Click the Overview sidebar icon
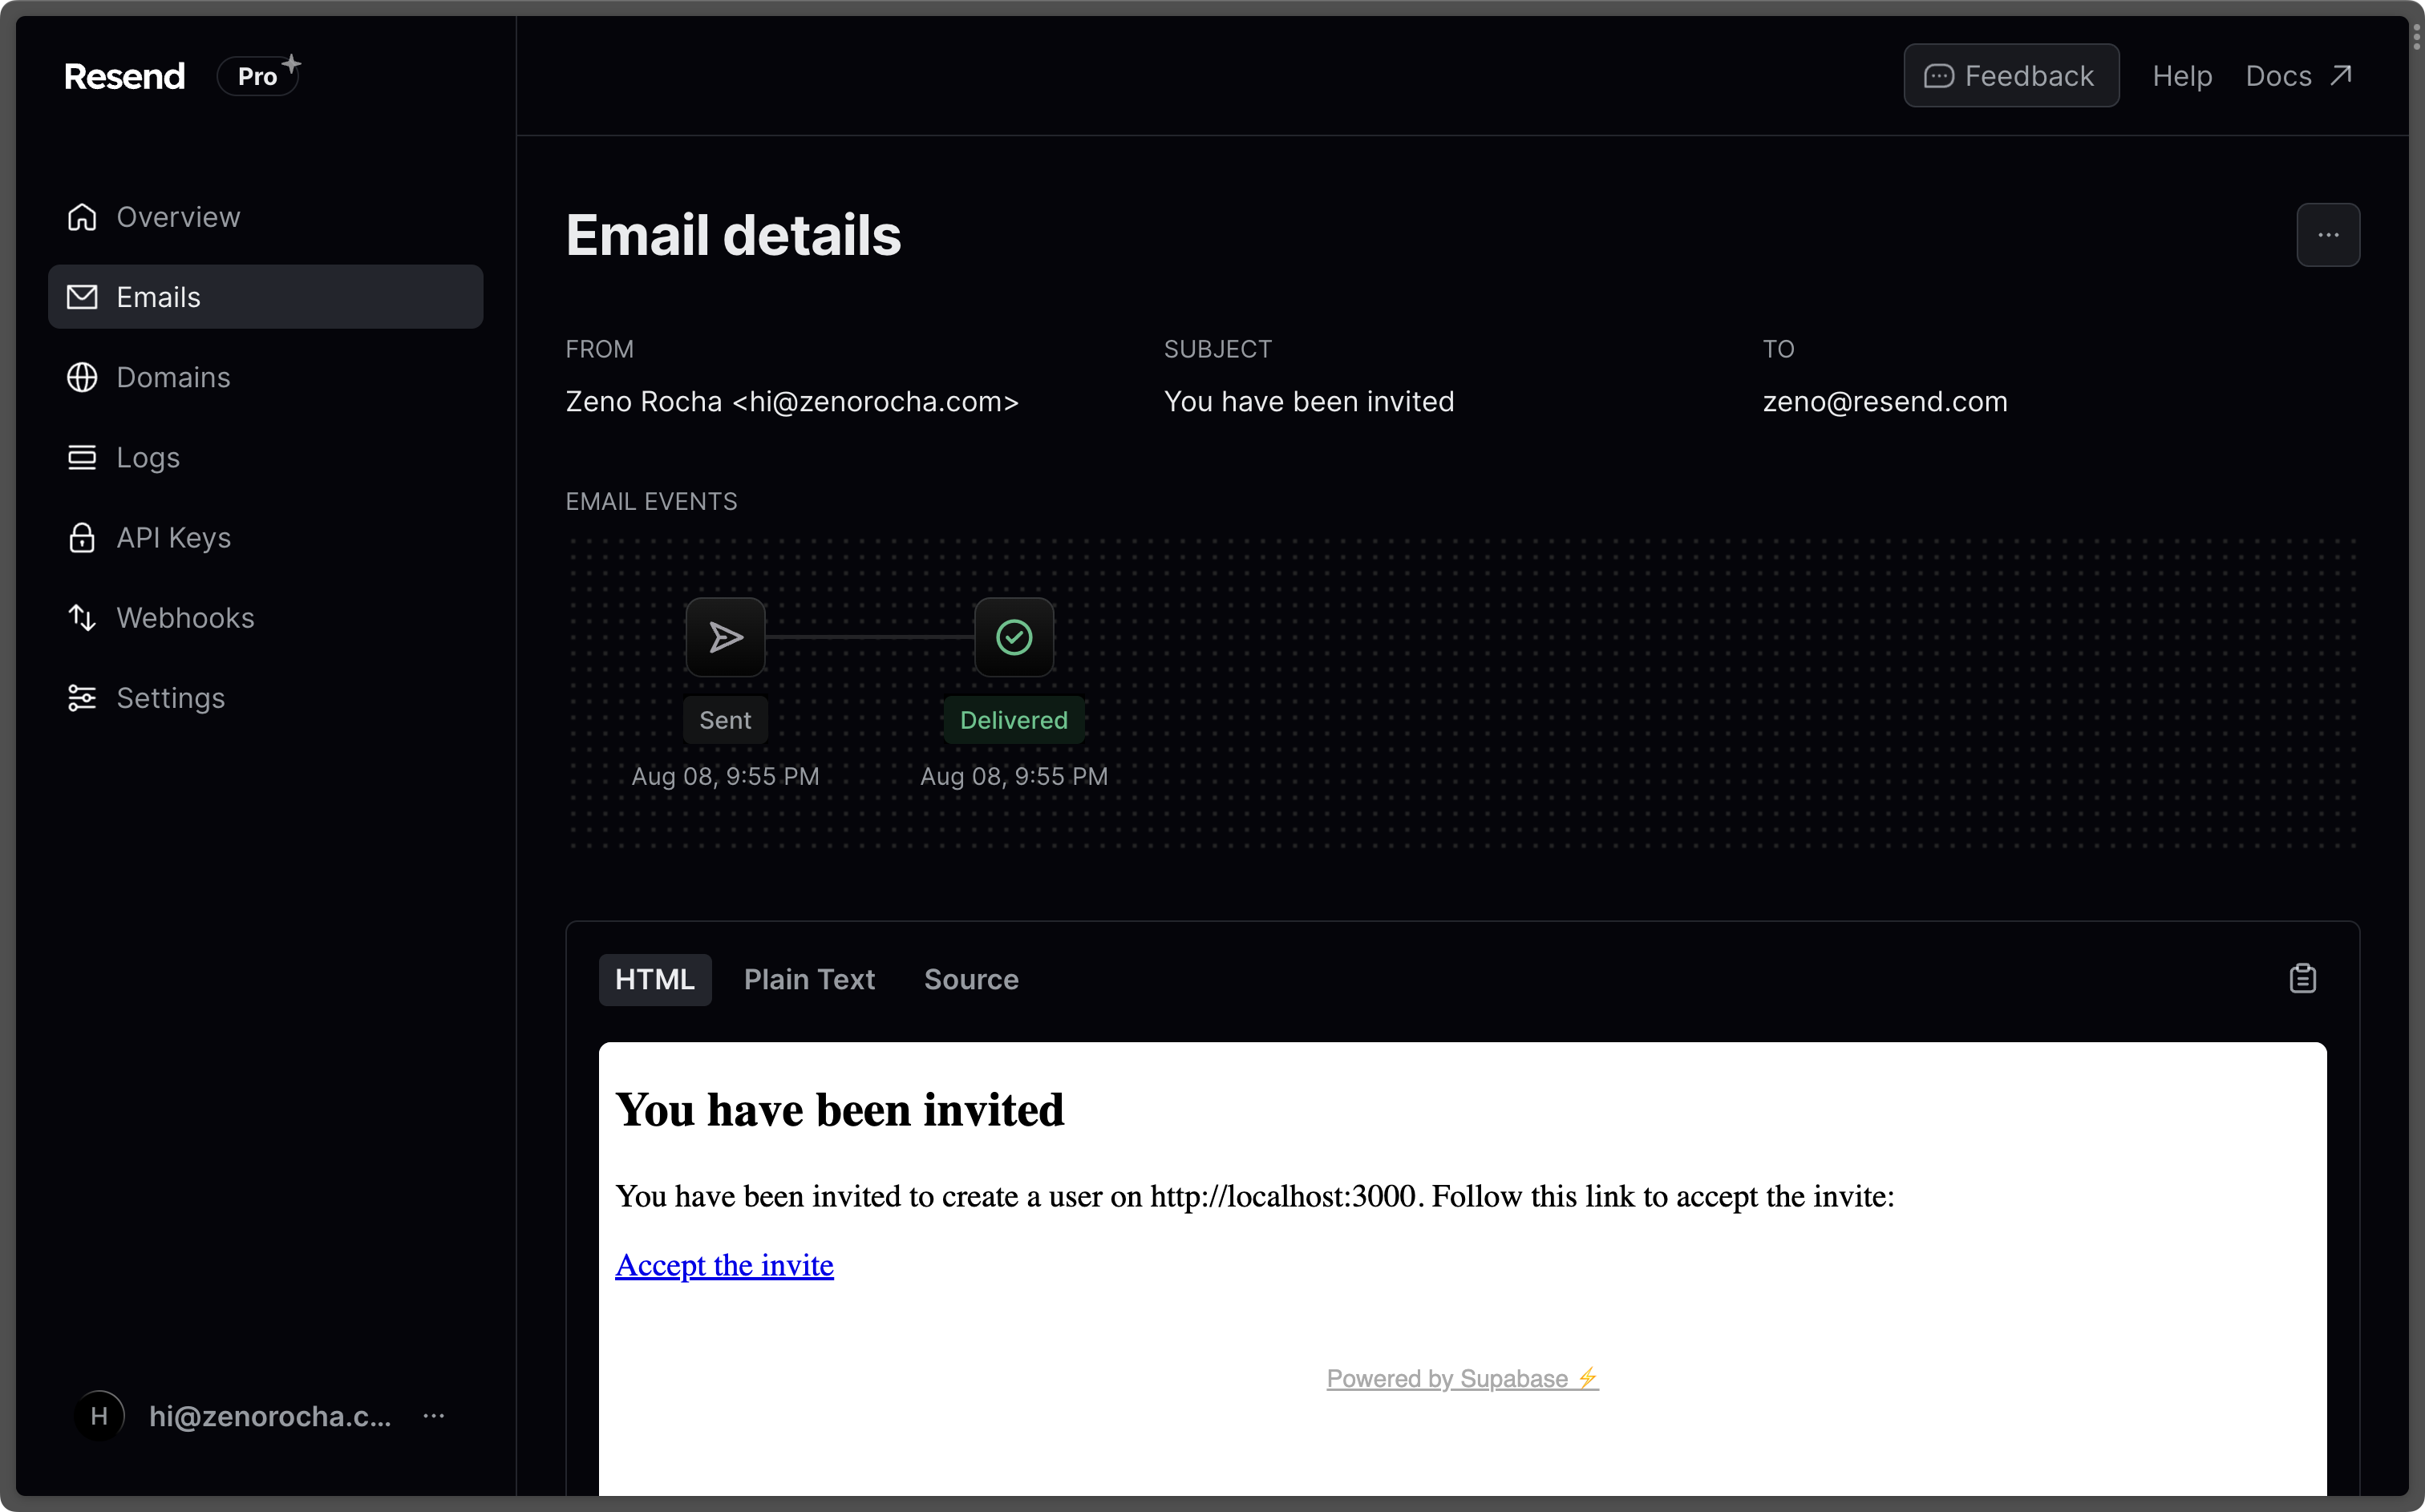2425x1512 pixels. pyautogui.click(x=83, y=216)
